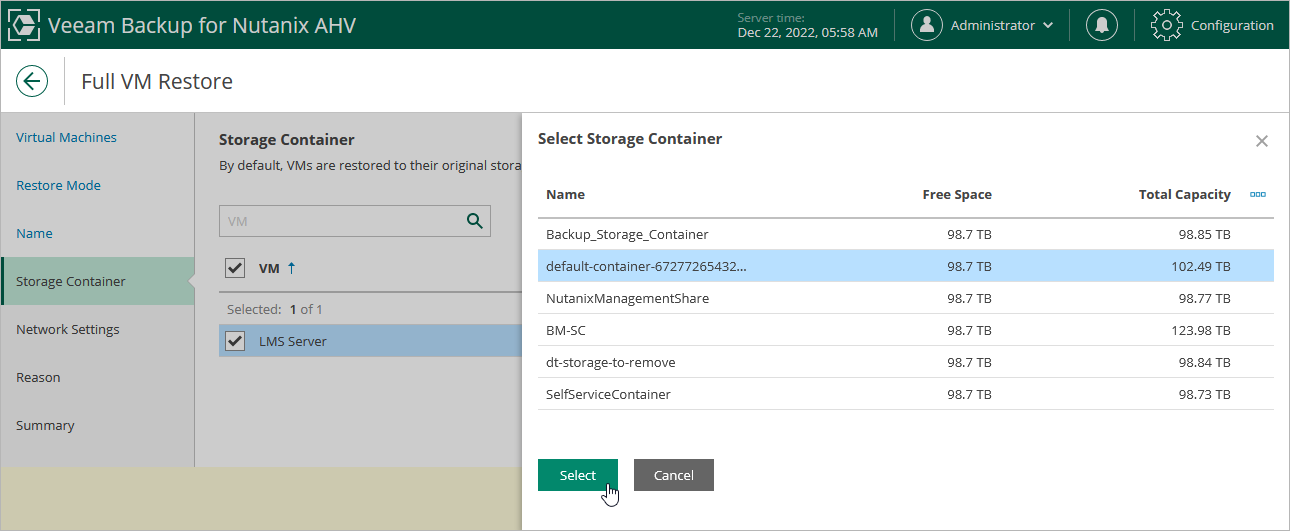Screen dimensions: 1290x531
Task: Expand the Administrator dropdown arrow
Action: pyautogui.click(x=1048, y=26)
